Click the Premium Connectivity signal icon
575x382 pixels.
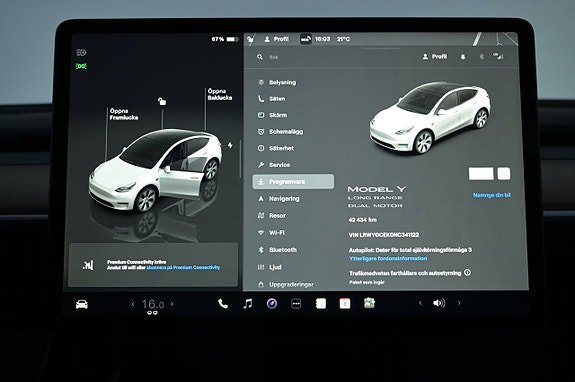[88, 265]
